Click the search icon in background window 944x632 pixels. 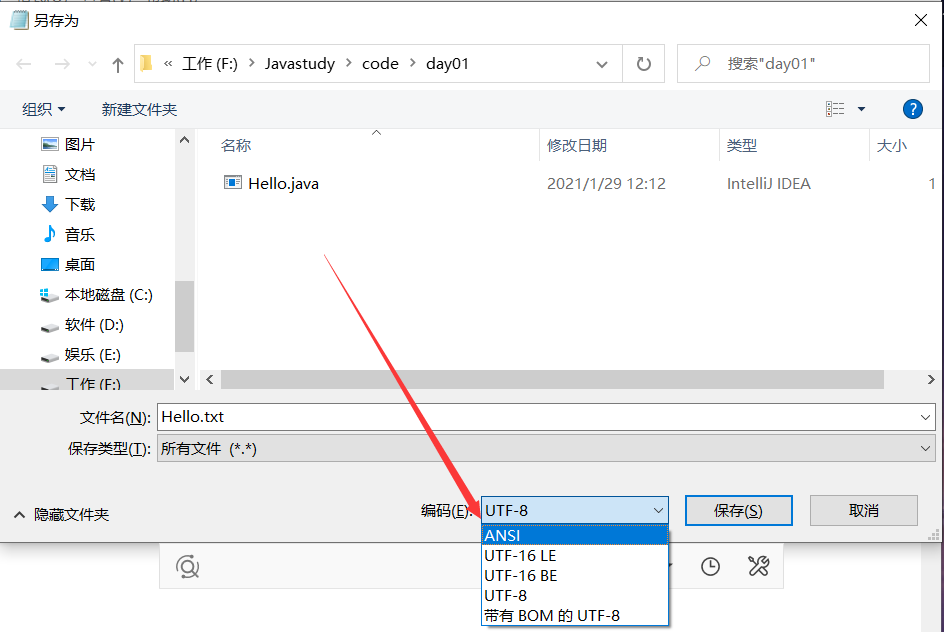[x=187, y=566]
